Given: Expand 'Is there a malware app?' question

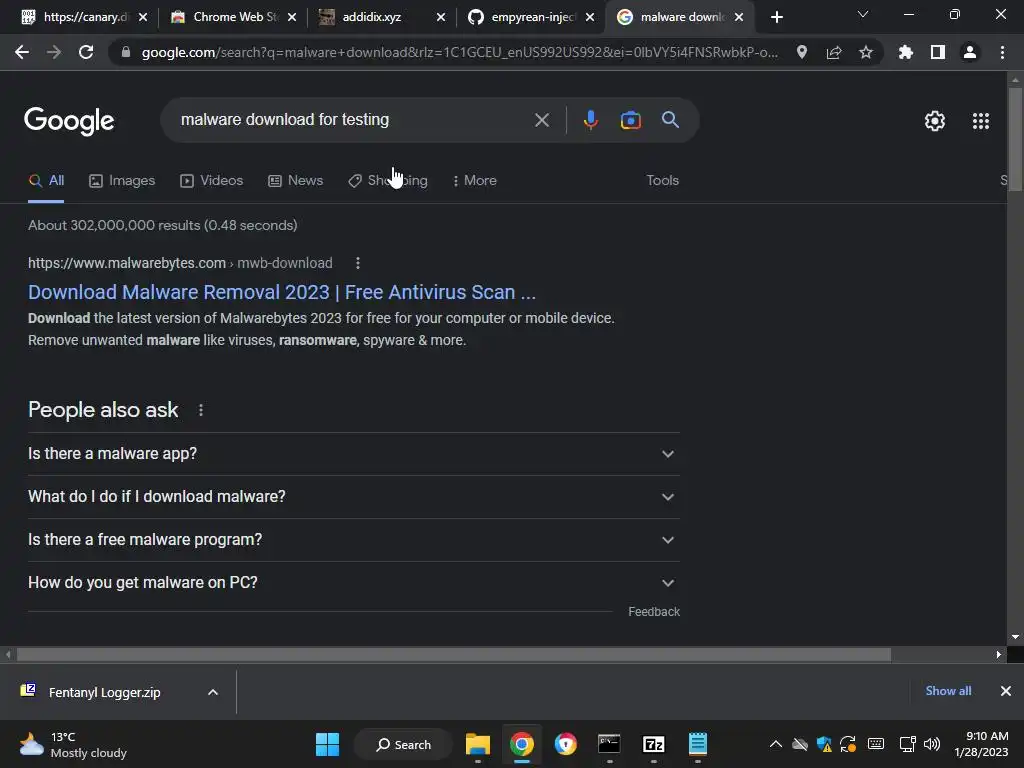Looking at the screenshot, I should 354,454.
